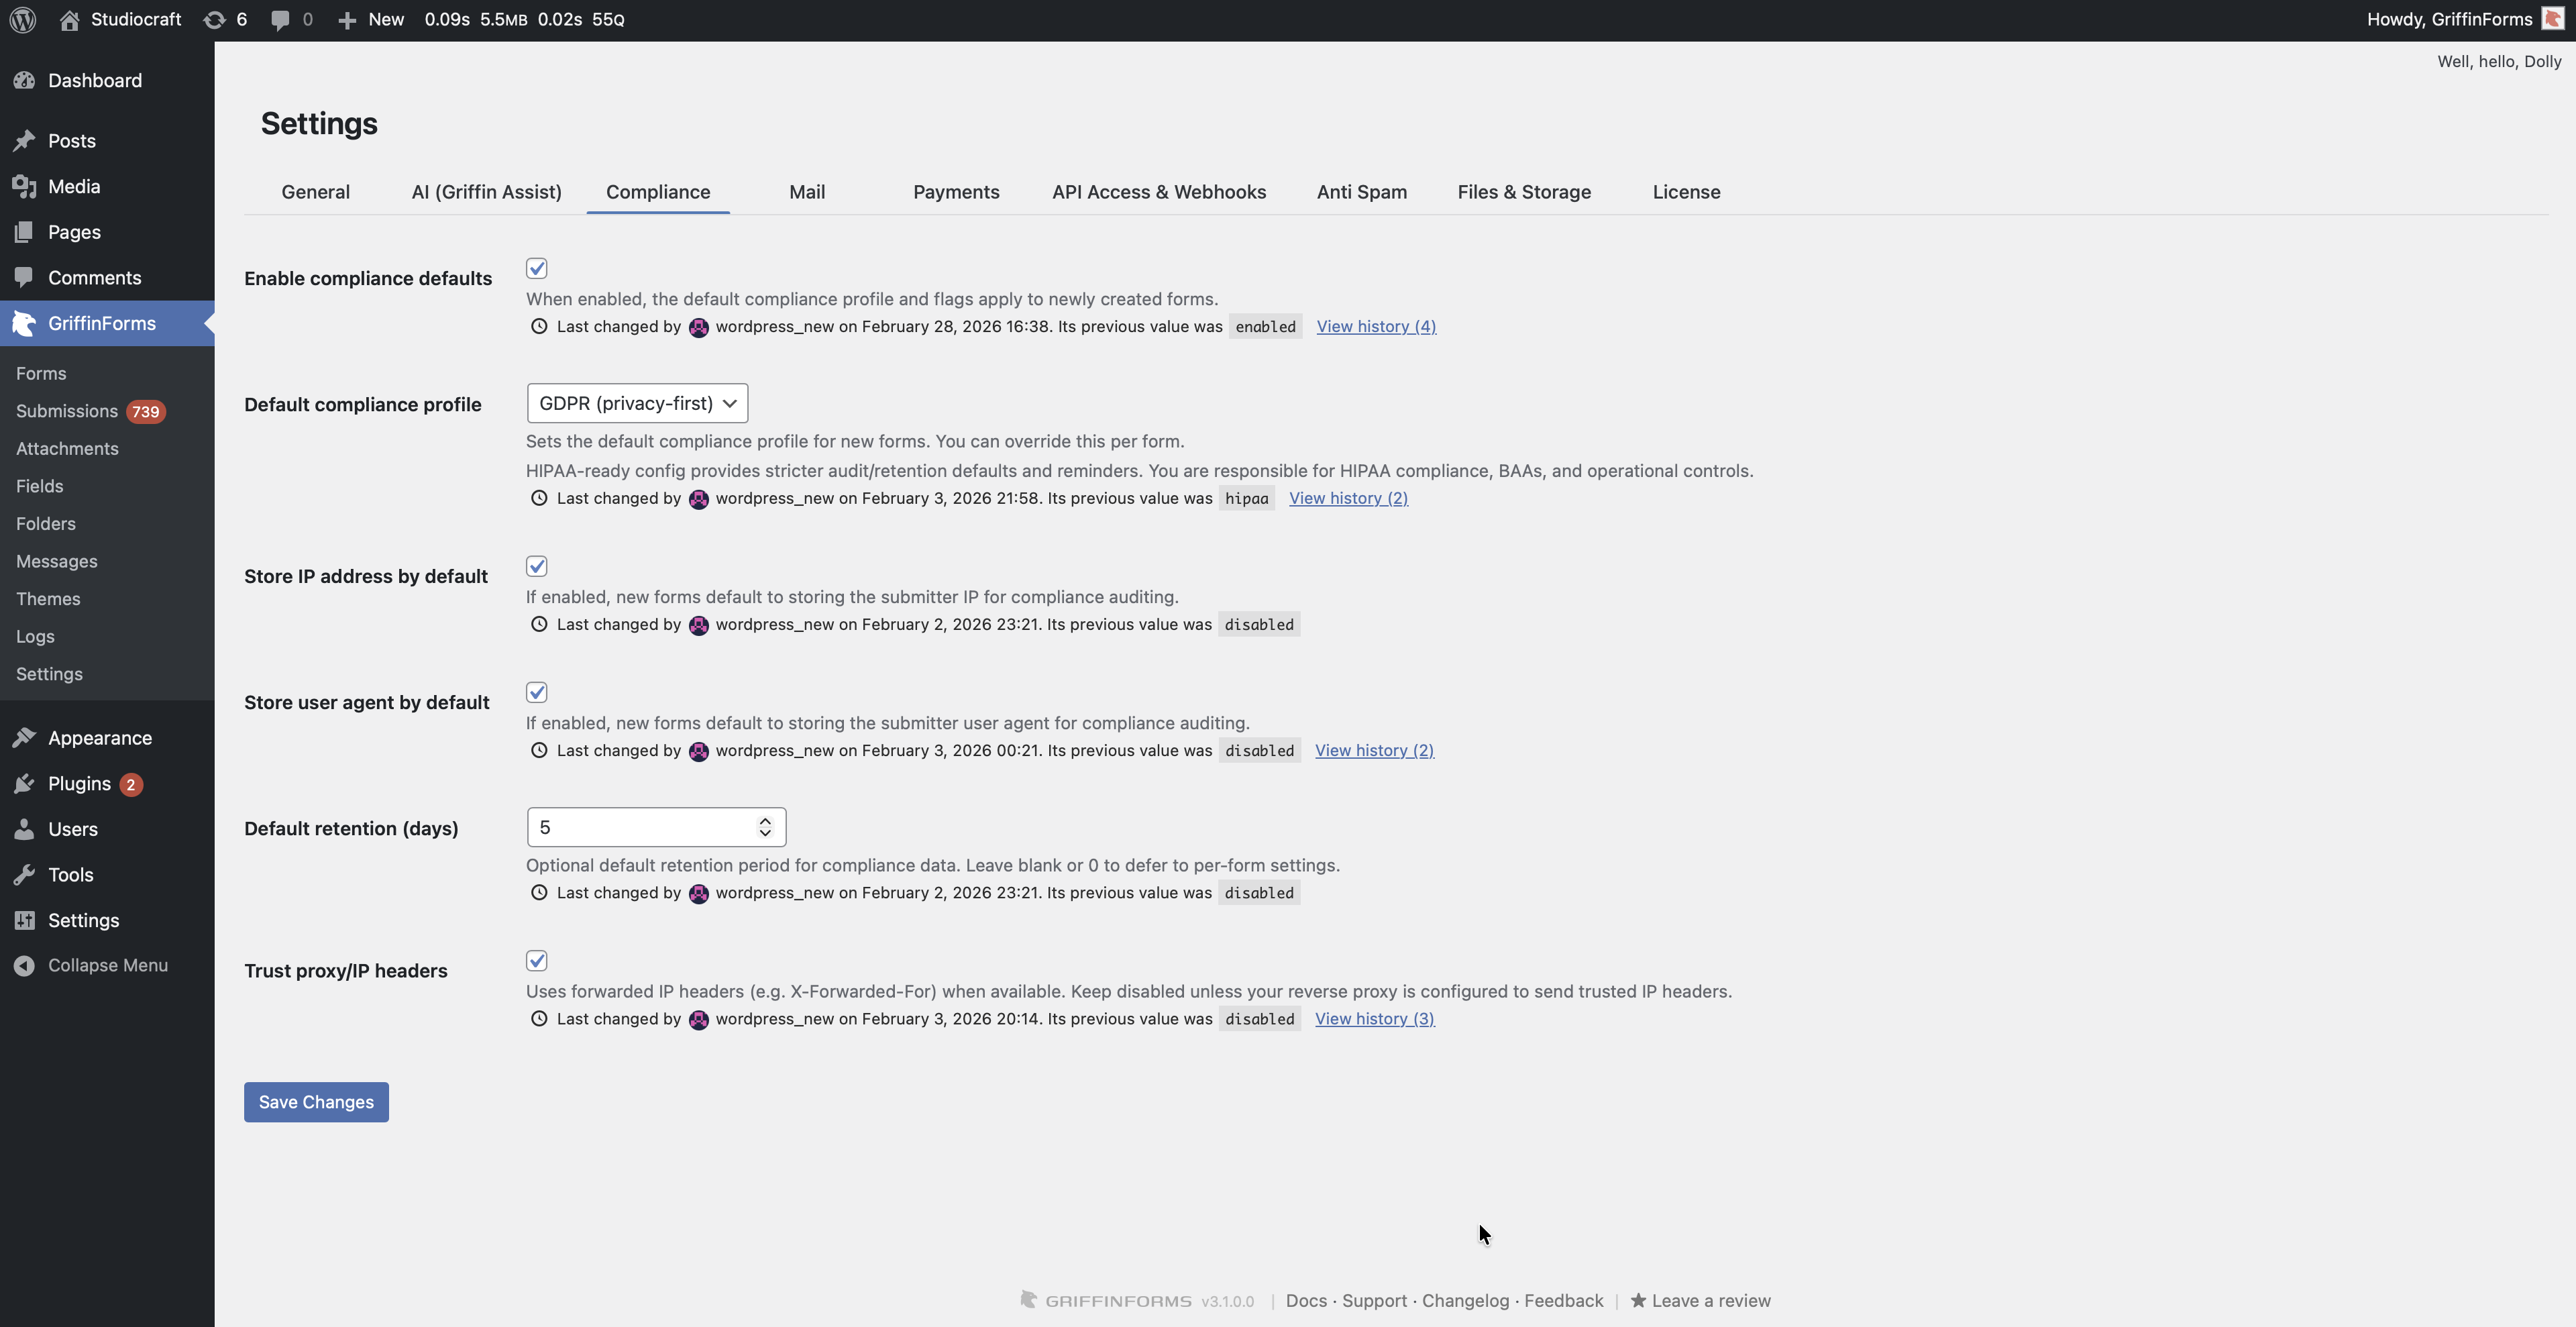Screen dimensions: 2576x1327
Task: Open the Files & Storage tab
Action: tap(1524, 192)
